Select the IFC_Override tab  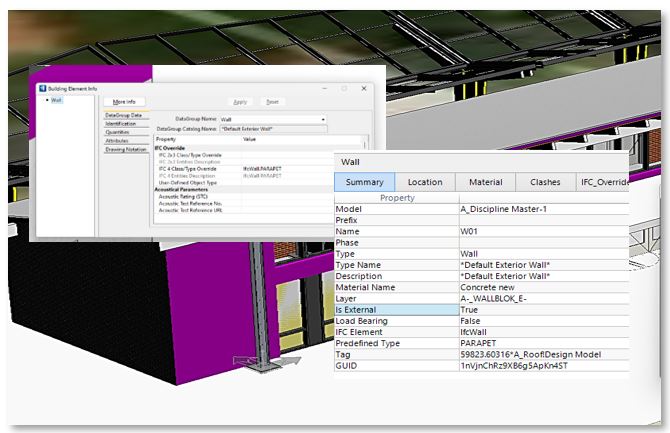[x=603, y=182]
